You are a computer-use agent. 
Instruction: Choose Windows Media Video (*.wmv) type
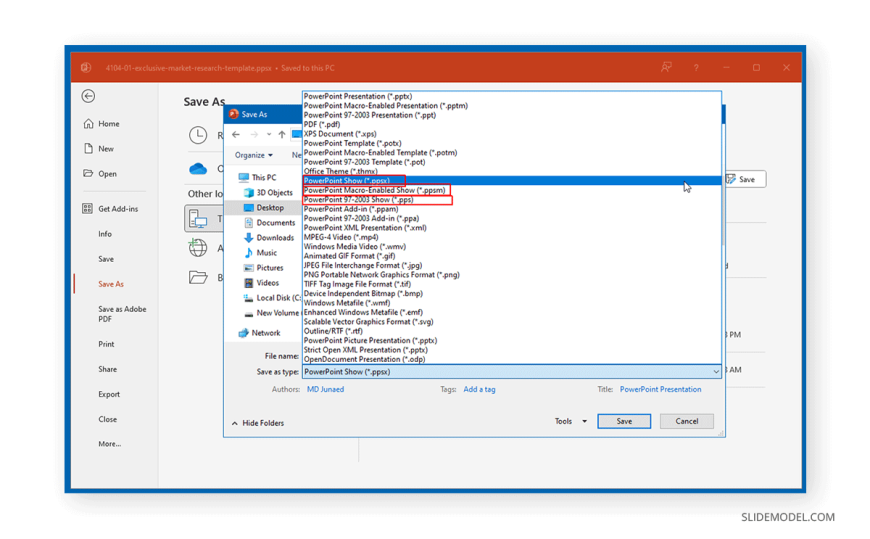pyautogui.click(x=512, y=246)
